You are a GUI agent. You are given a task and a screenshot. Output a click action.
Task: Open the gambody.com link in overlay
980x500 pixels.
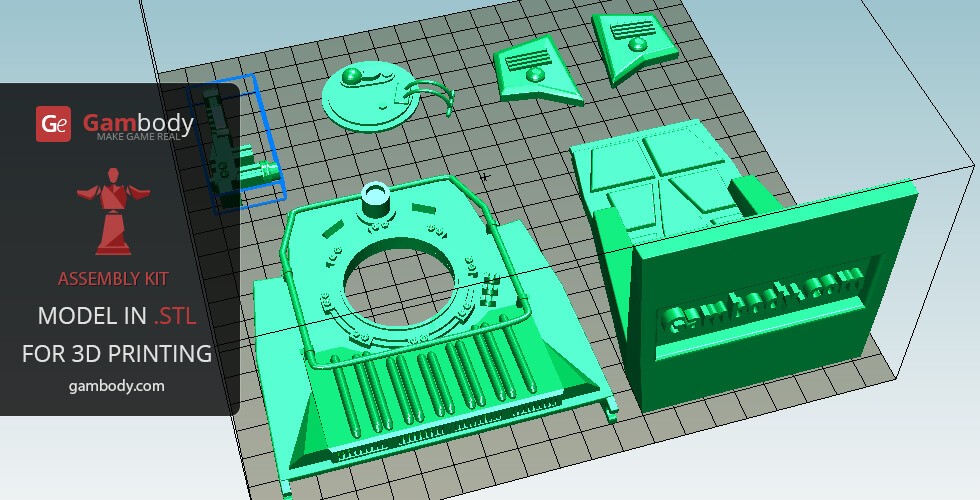pos(117,385)
